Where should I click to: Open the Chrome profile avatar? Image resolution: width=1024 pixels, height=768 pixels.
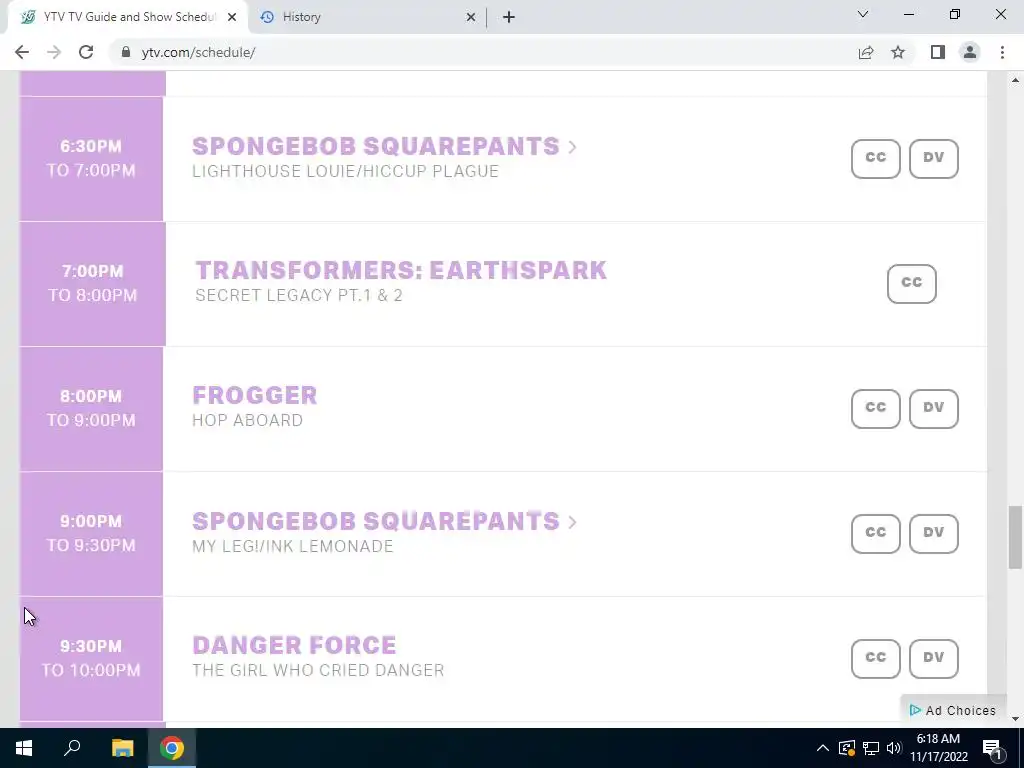point(970,52)
